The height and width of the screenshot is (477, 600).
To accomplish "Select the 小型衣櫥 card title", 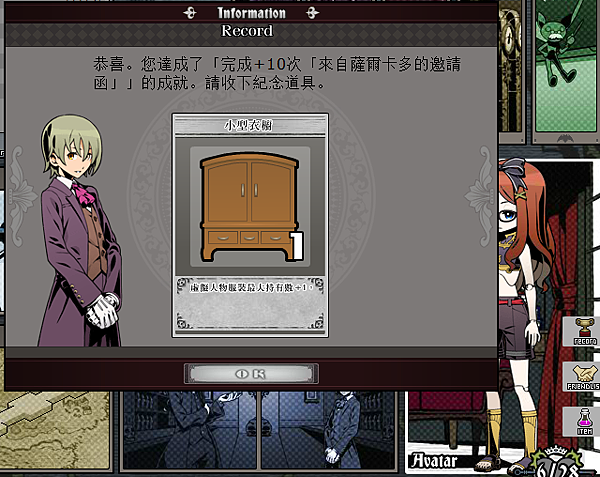I will tap(249, 125).
